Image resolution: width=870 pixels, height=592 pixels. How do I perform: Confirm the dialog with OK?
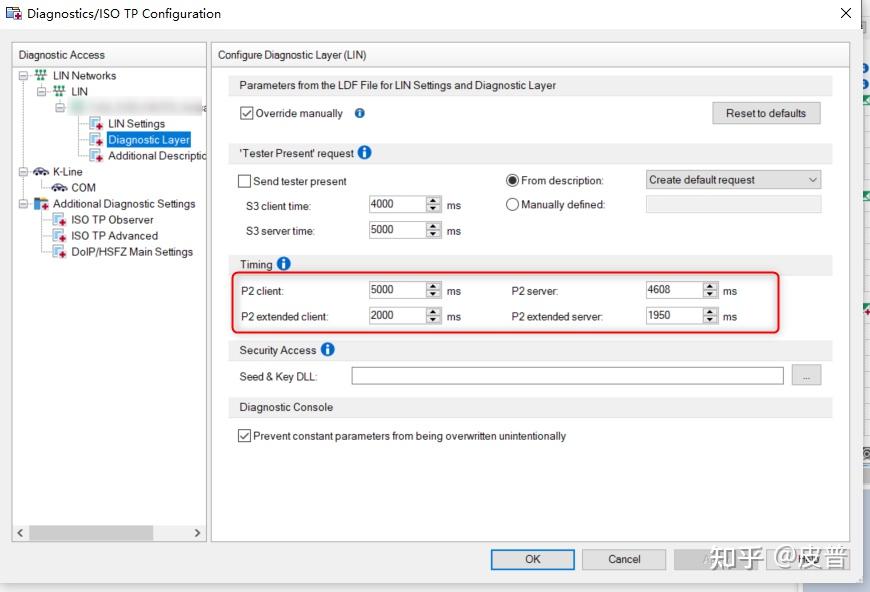[x=533, y=559]
